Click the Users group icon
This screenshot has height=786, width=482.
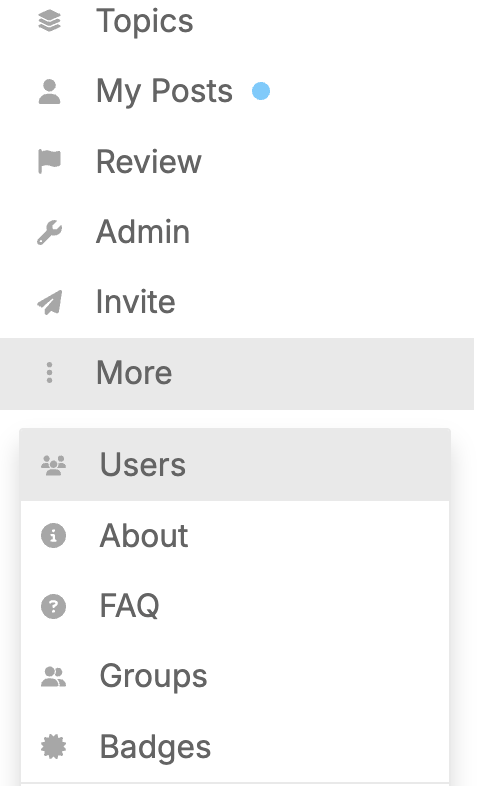tap(53, 465)
